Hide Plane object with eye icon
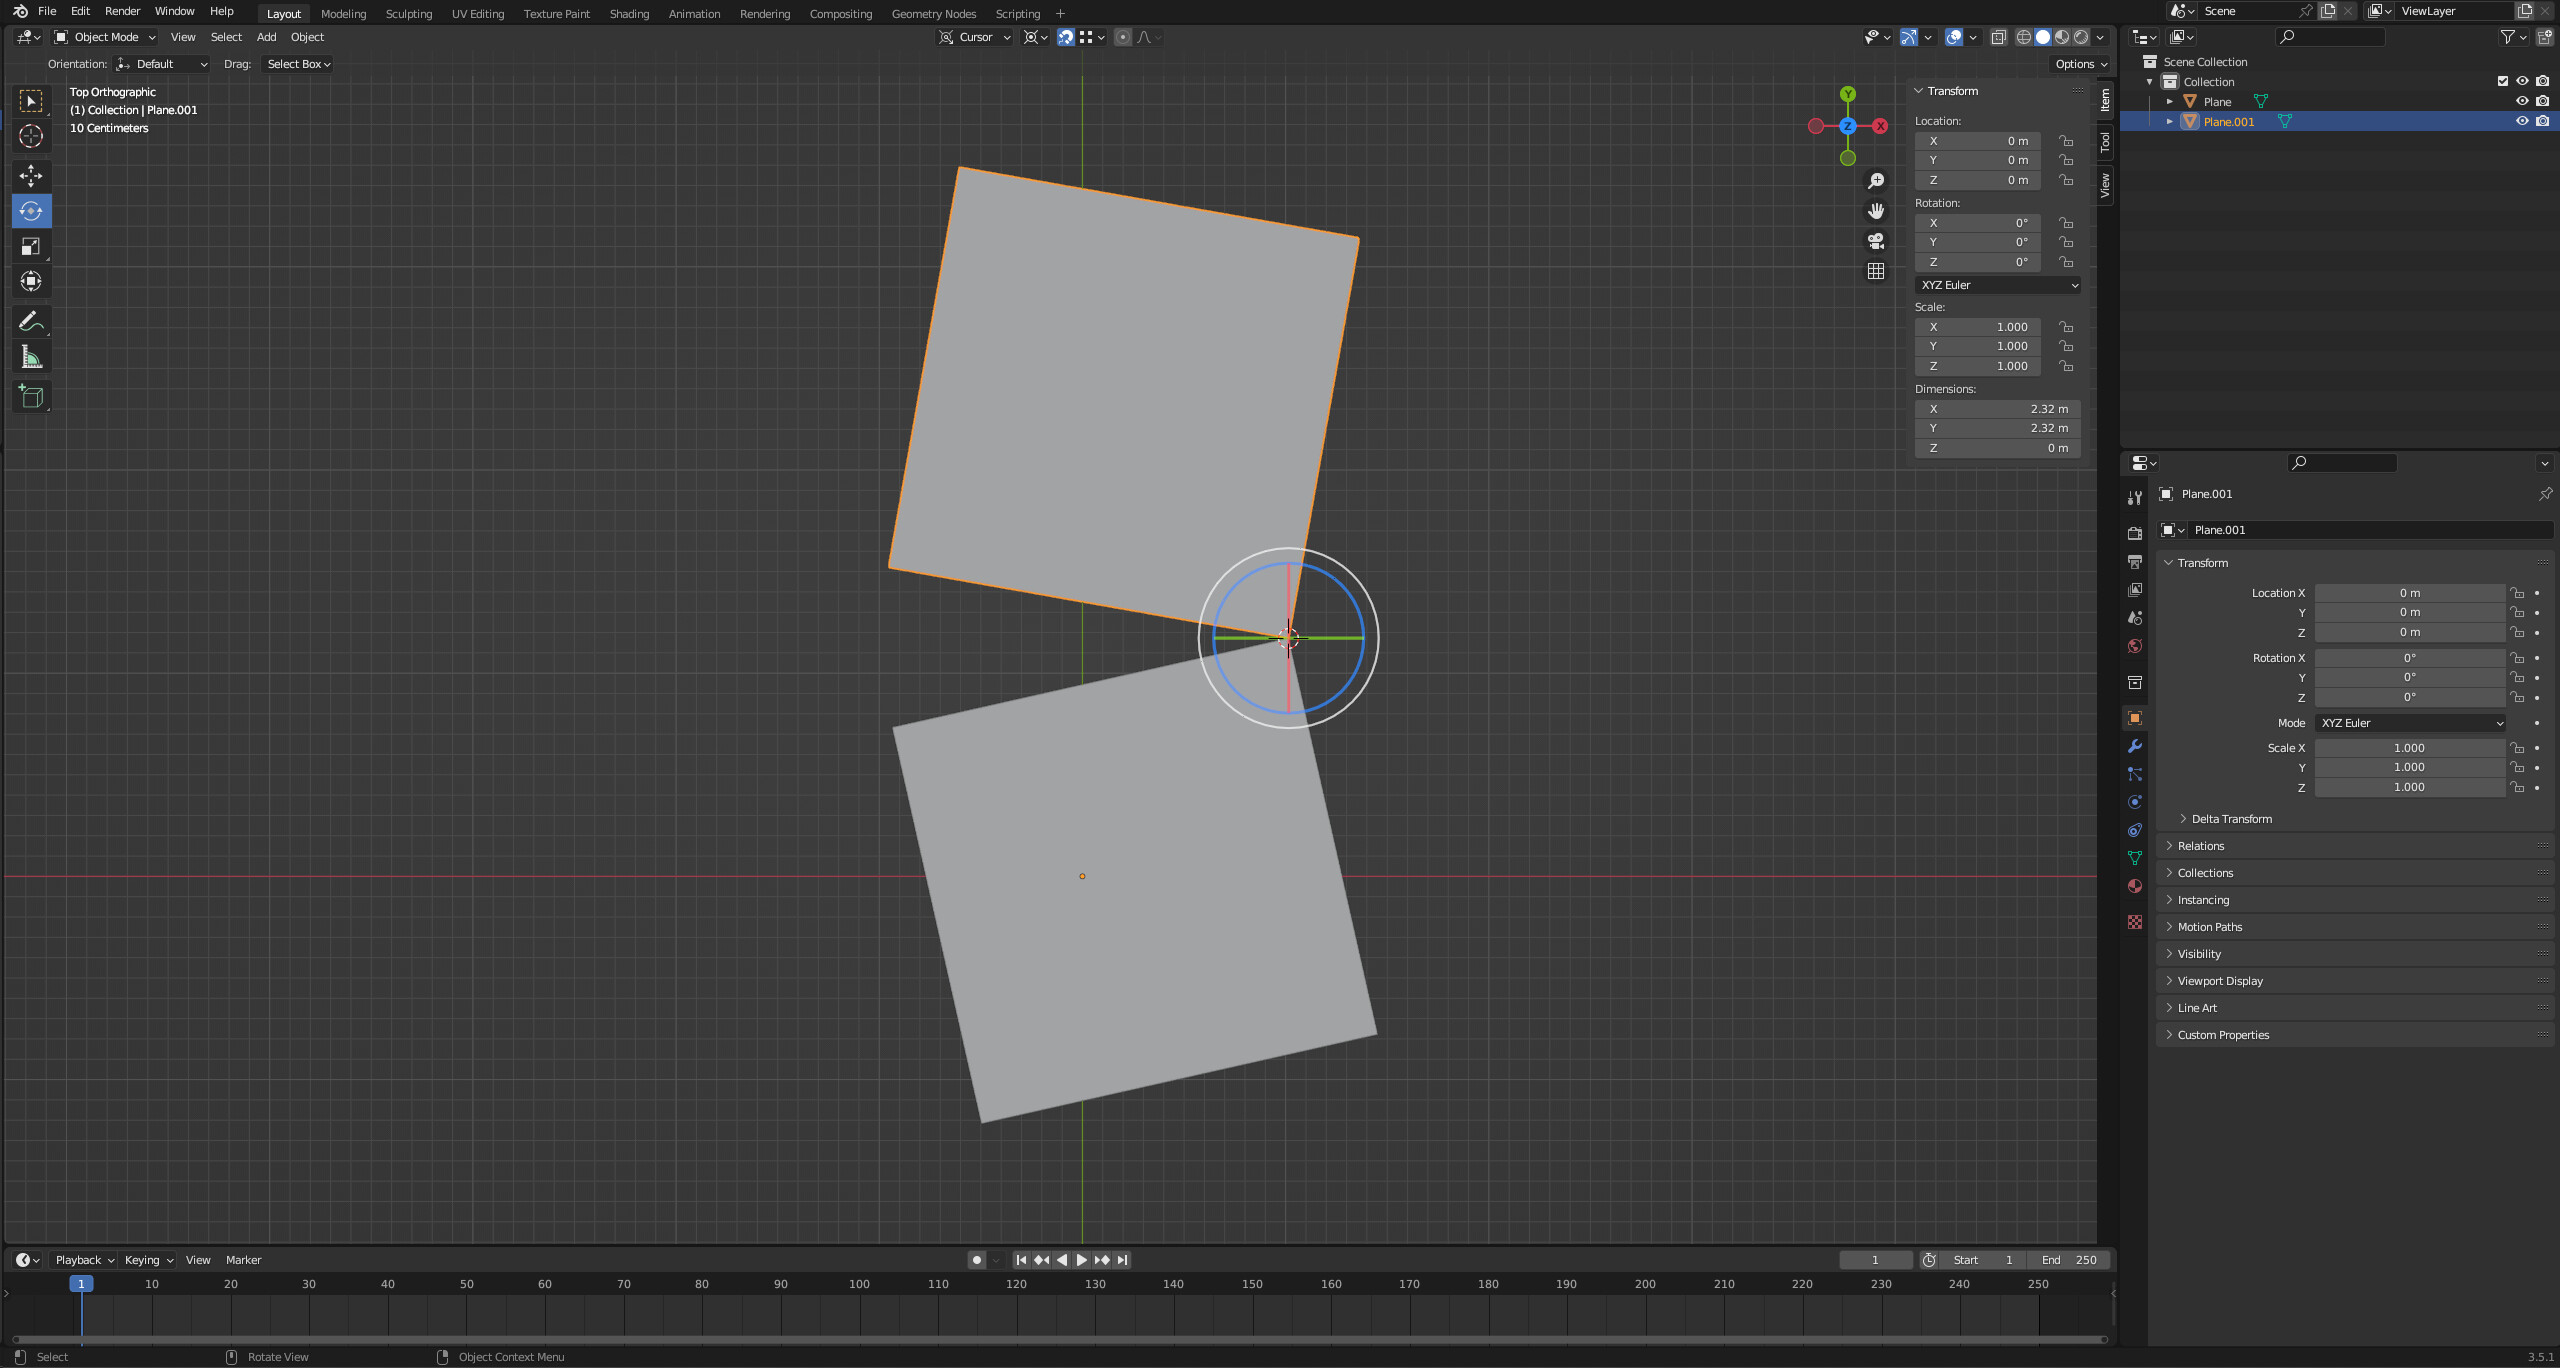The image size is (2560, 1368). click(x=2522, y=101)
